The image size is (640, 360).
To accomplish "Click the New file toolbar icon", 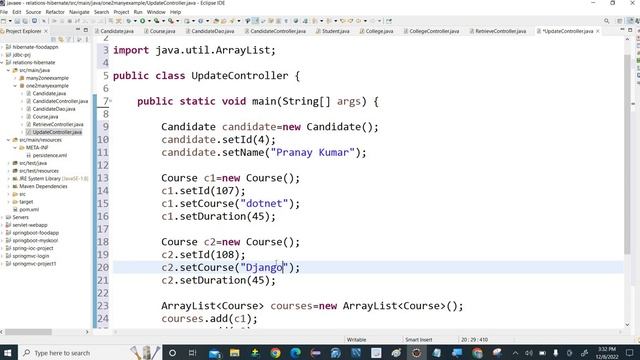I will [x=4, y=21].
